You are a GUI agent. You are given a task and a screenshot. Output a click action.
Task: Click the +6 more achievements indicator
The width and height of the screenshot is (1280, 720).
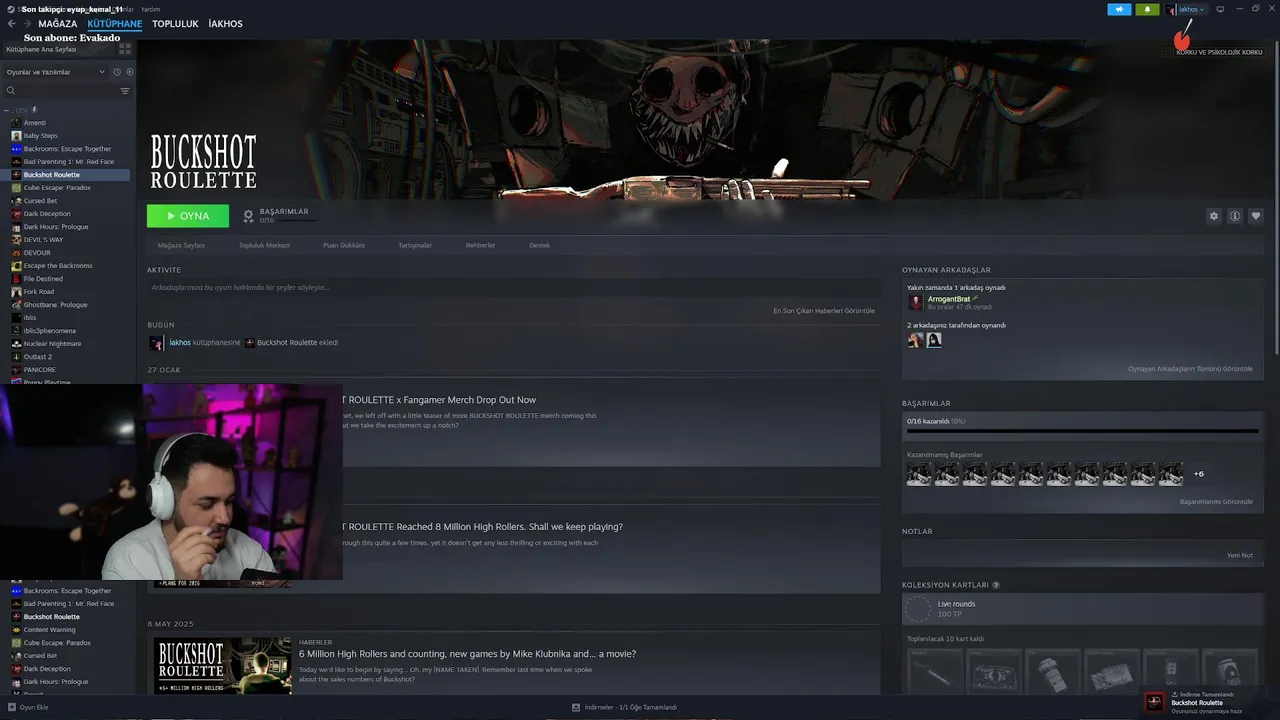click(1199, 474)
